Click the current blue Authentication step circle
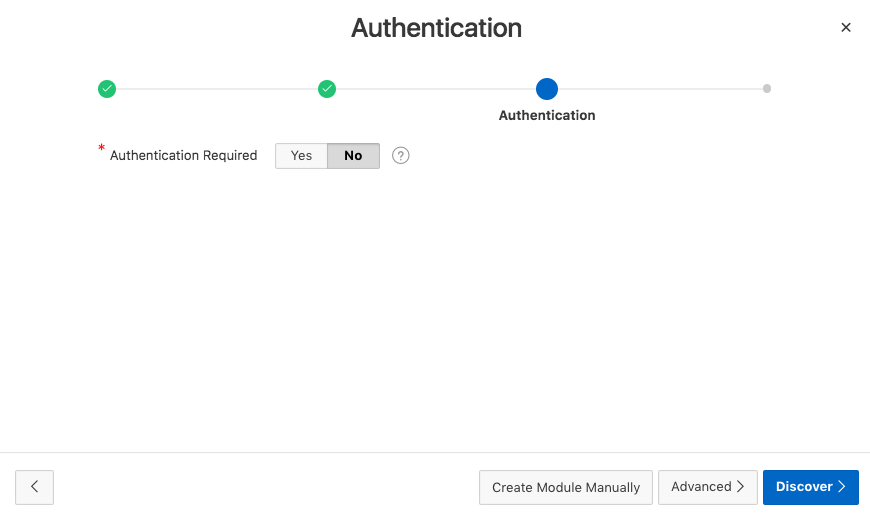The width and height of the screenshot is (870, 518). tap(547, 89)
